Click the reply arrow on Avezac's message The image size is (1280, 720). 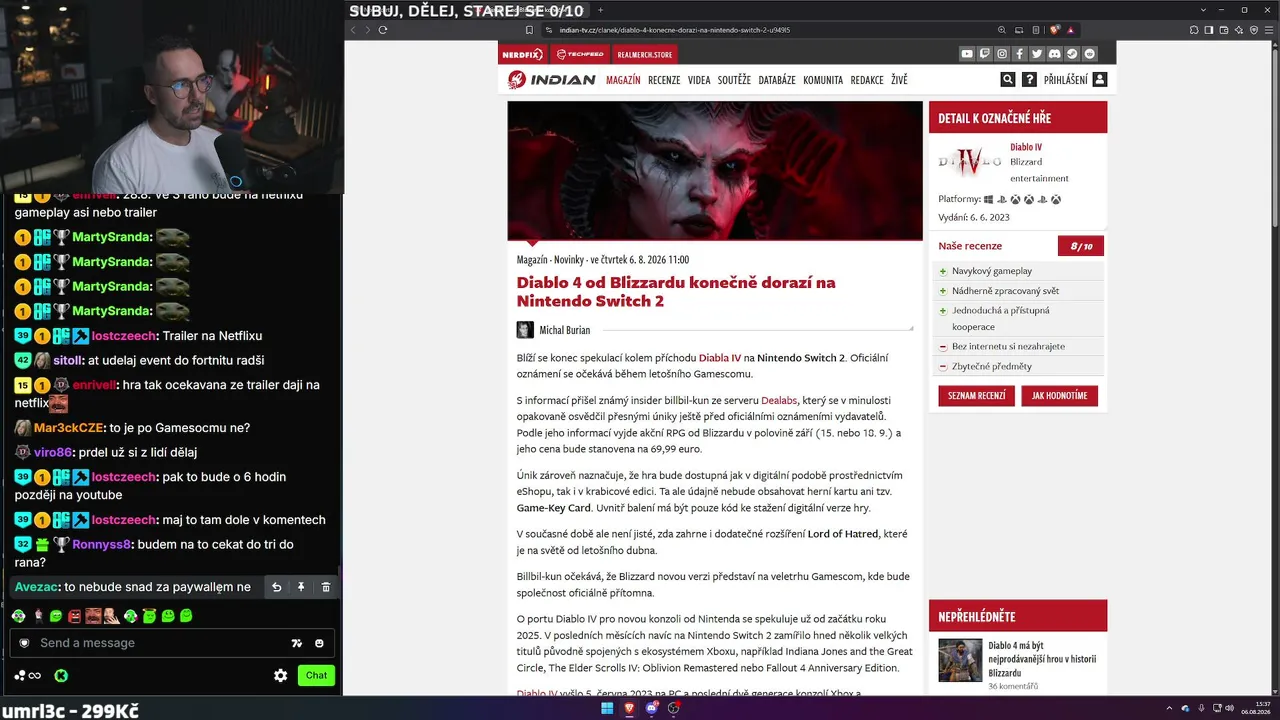[x=276, y=587]
